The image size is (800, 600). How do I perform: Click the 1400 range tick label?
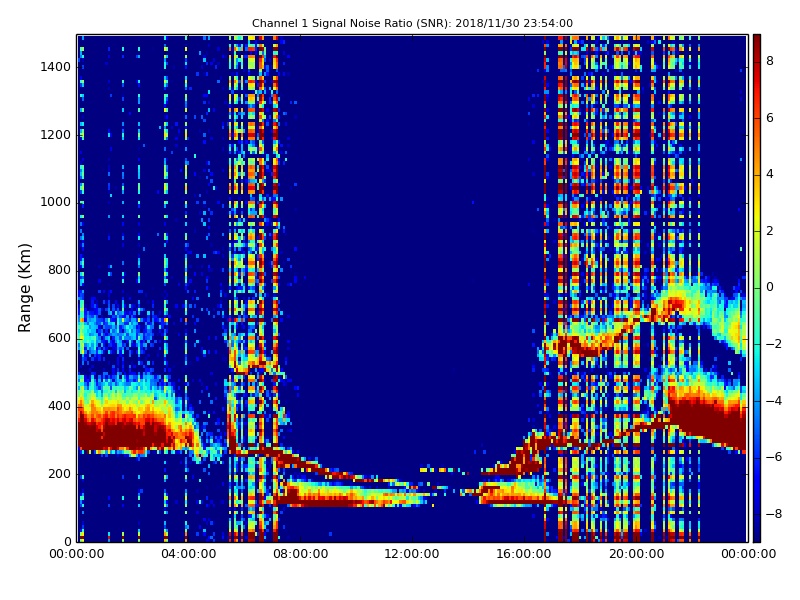point(56,67)
